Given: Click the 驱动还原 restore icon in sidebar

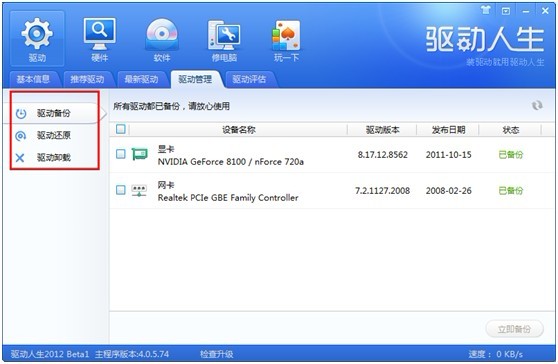Looking at the screenshot, I should point(21,136).
